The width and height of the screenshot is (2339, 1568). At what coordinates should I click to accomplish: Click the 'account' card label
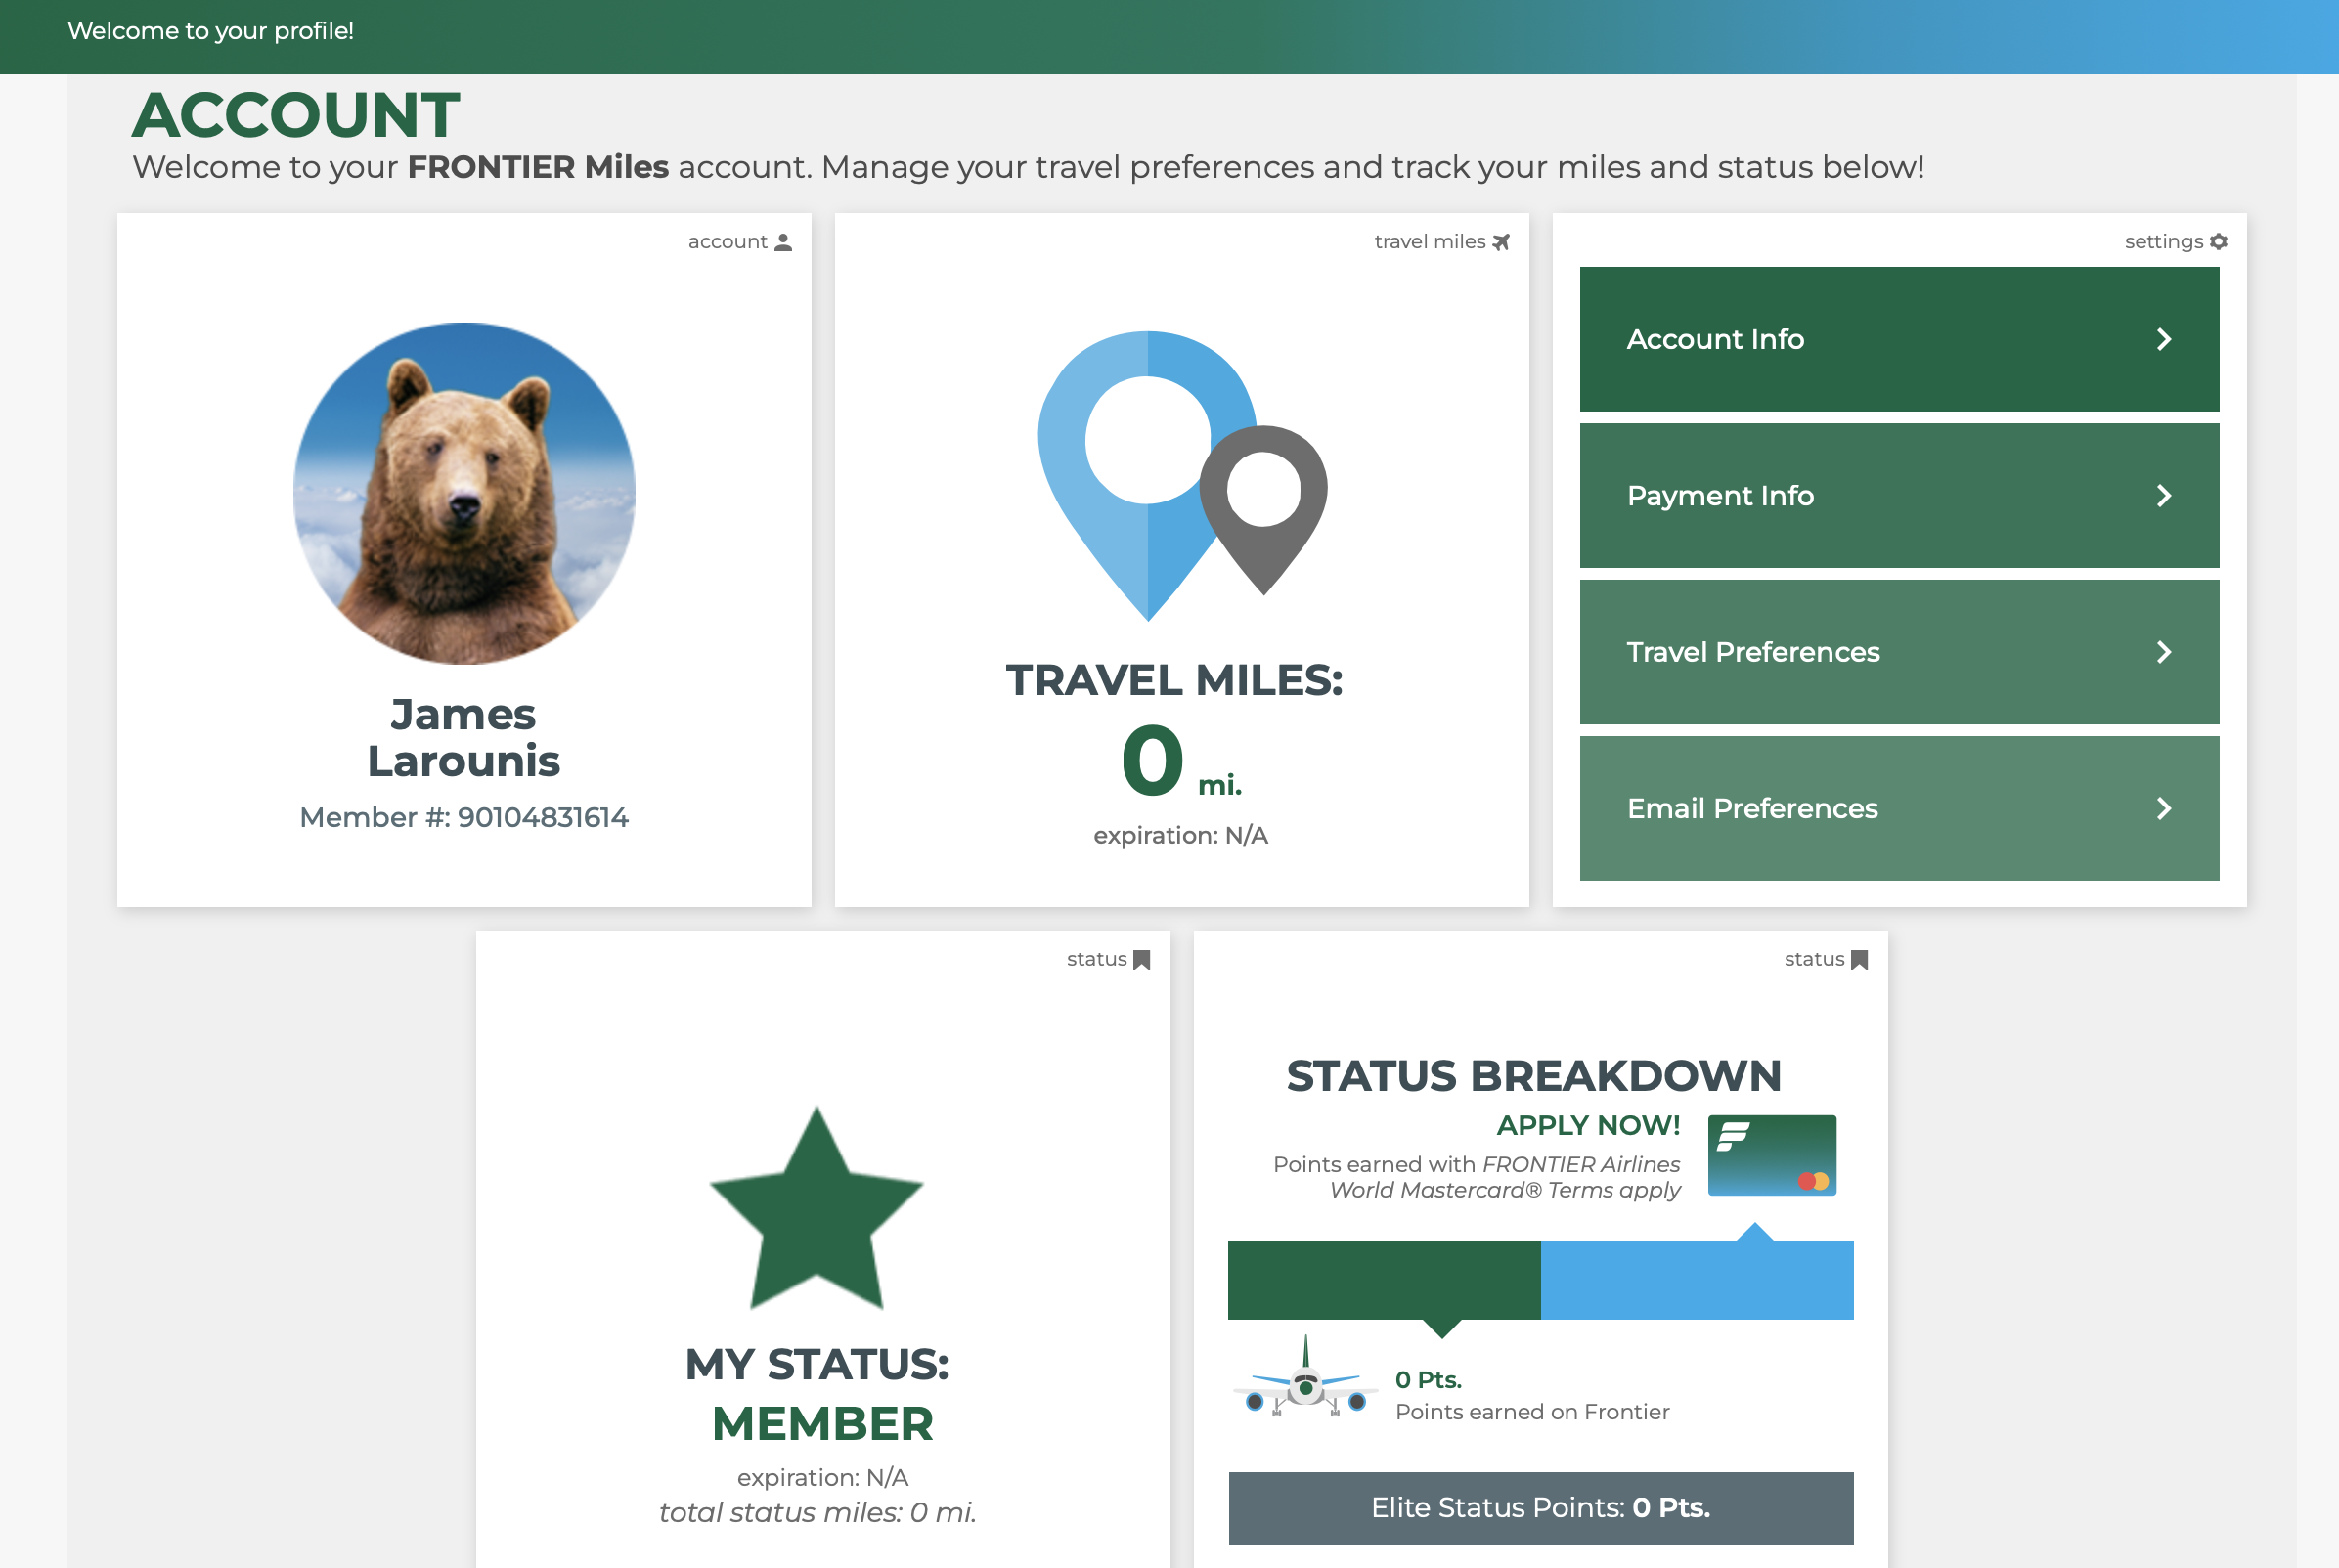click(727, 242)
